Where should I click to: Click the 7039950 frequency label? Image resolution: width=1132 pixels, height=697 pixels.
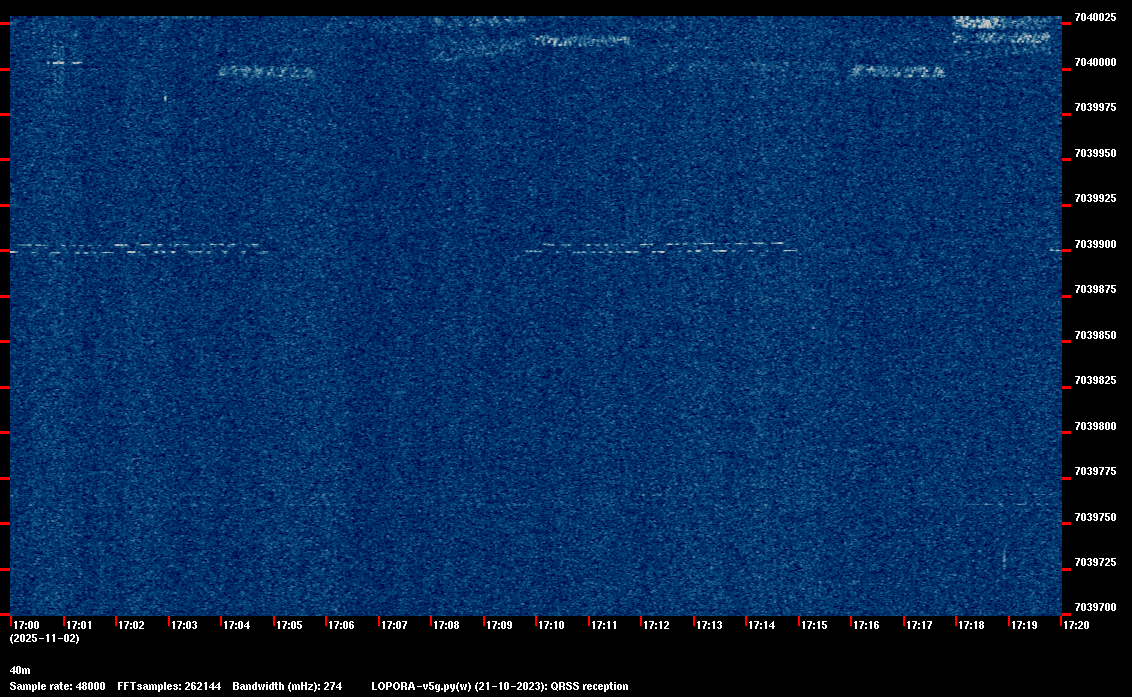click(x=1095, y=153)
